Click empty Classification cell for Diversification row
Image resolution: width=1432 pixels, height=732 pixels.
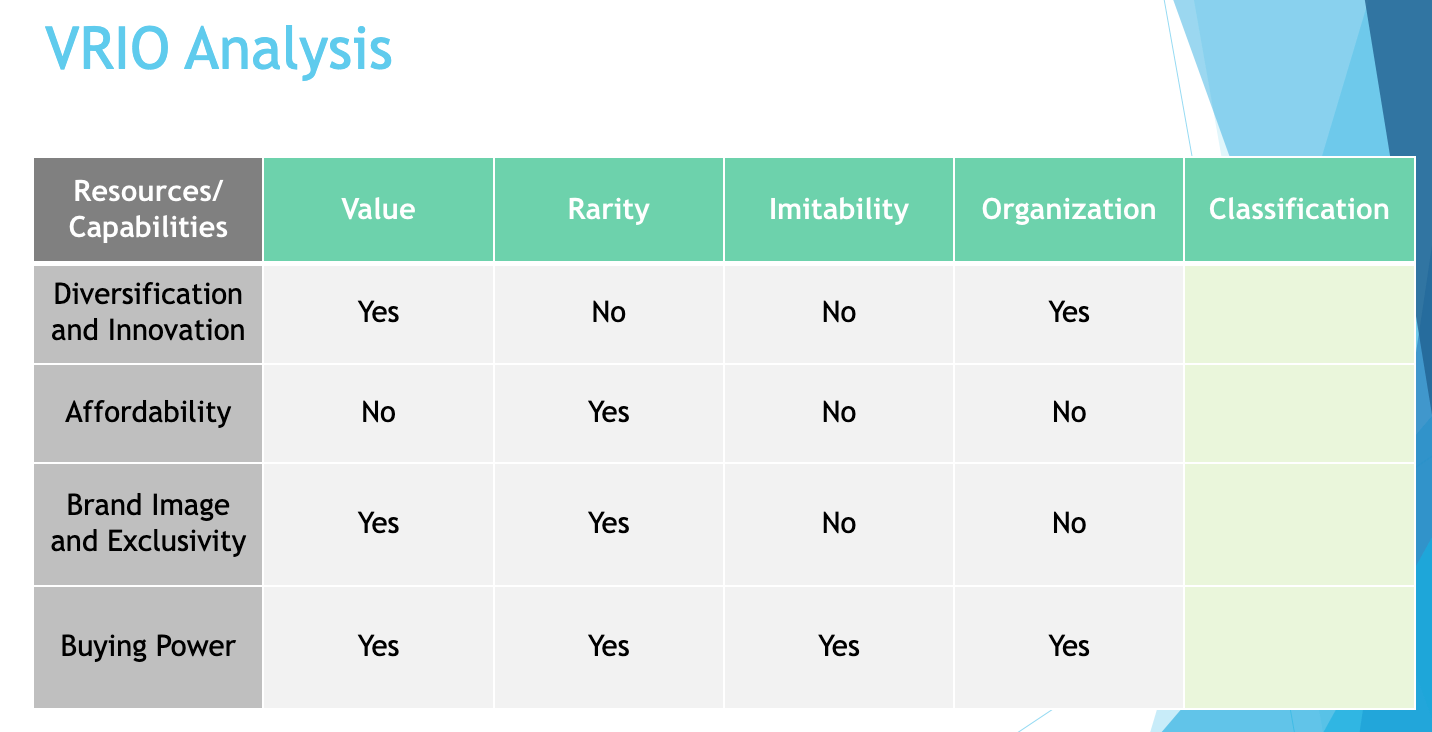1299,313
